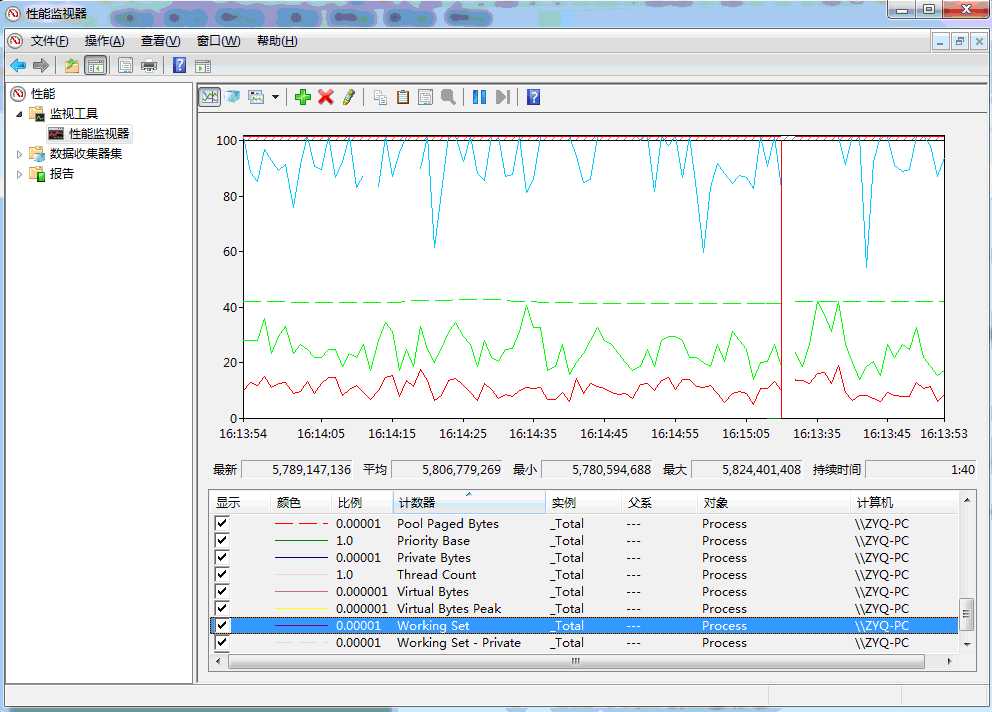This screenshot has width=992, height=712.
Task: Click Priority Base green color line
Action: coord(301,540)
